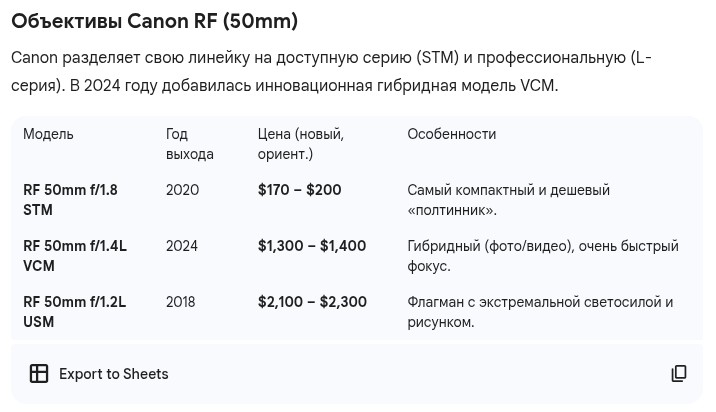
Task: Click the copy table icon
Action: click(679, 374)
